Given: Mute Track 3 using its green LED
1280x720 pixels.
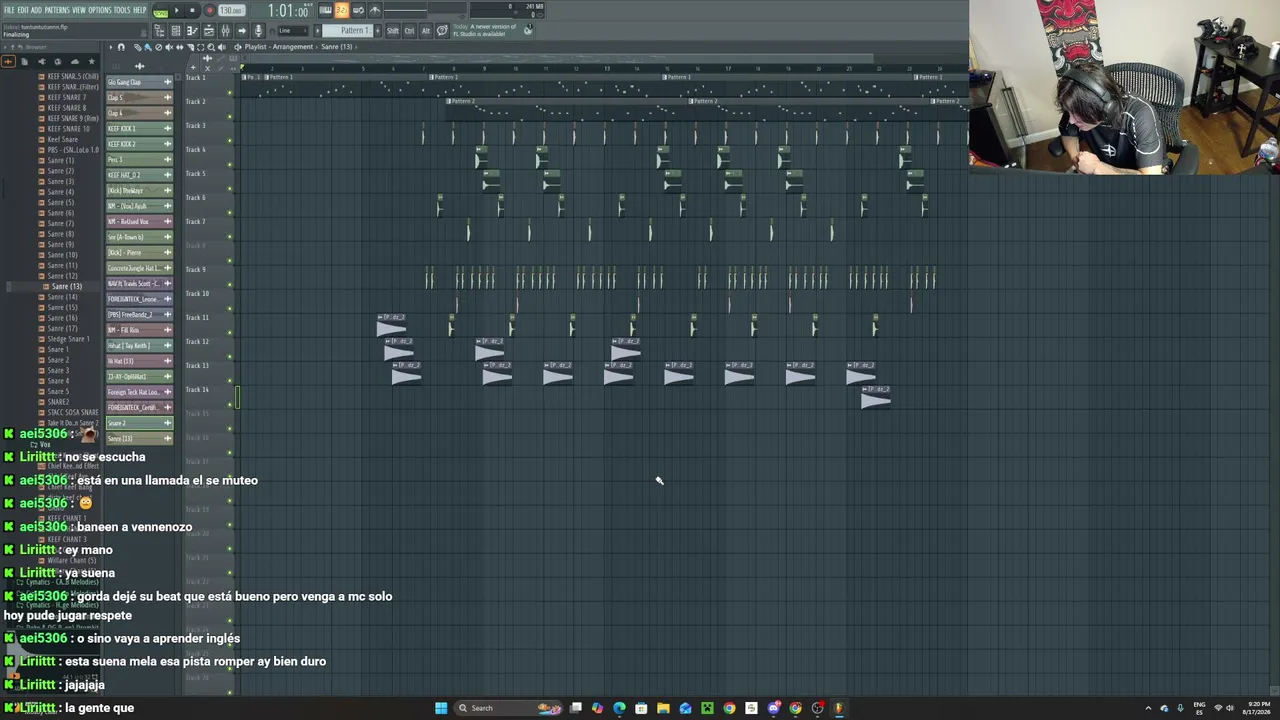Looking at the screenshot, I should 230,142.
